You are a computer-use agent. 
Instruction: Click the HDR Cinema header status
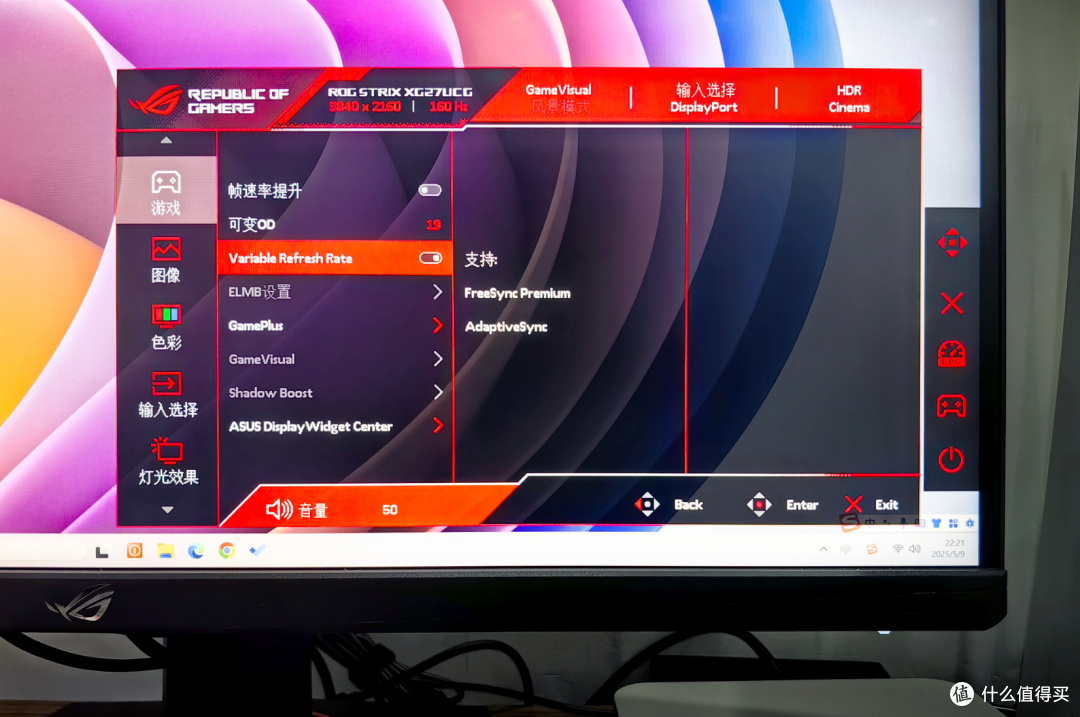point(849,98)
